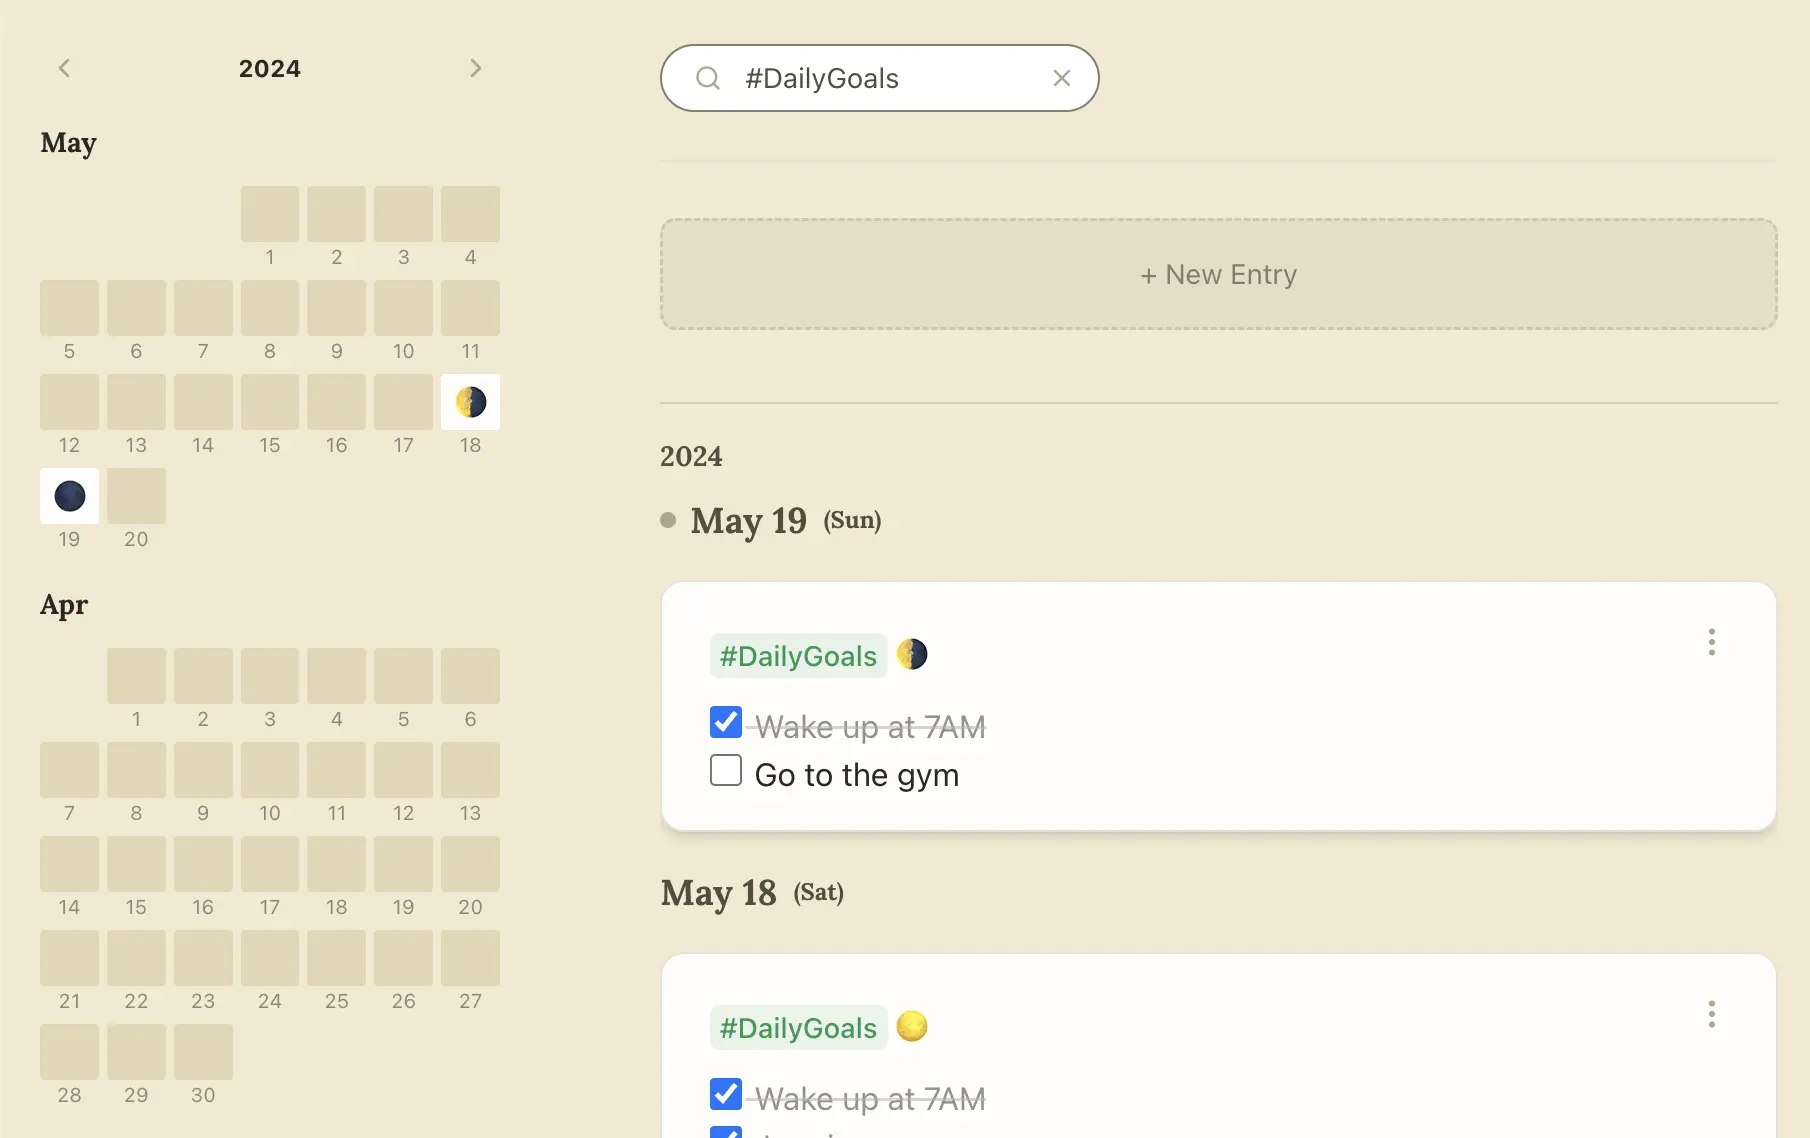
Task: Select May 12 on the calendar
Action: 69,402
